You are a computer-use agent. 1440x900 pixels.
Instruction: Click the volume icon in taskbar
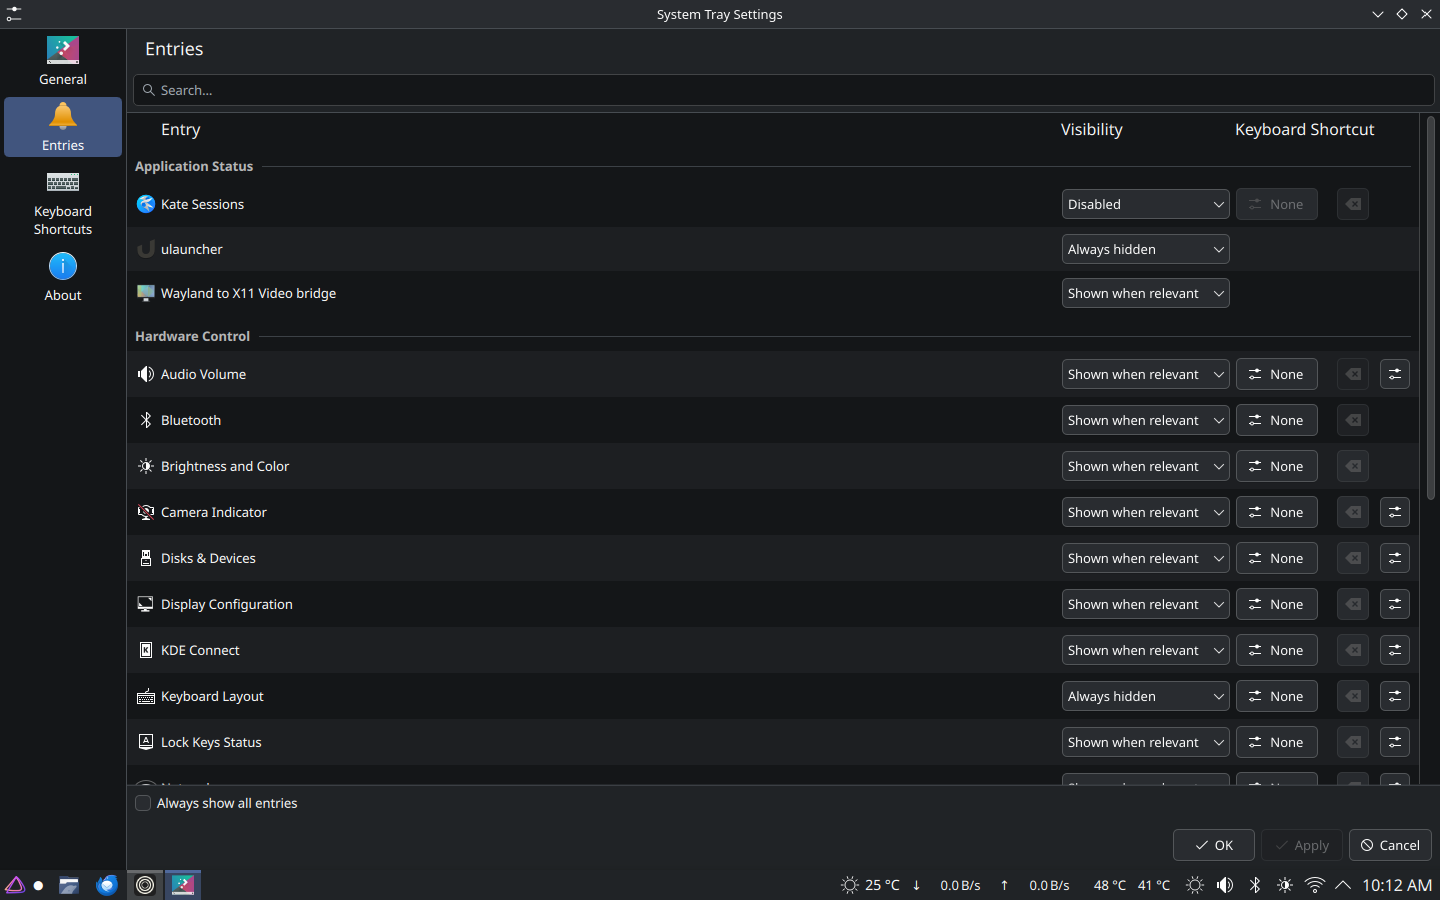click(1225, 885)
